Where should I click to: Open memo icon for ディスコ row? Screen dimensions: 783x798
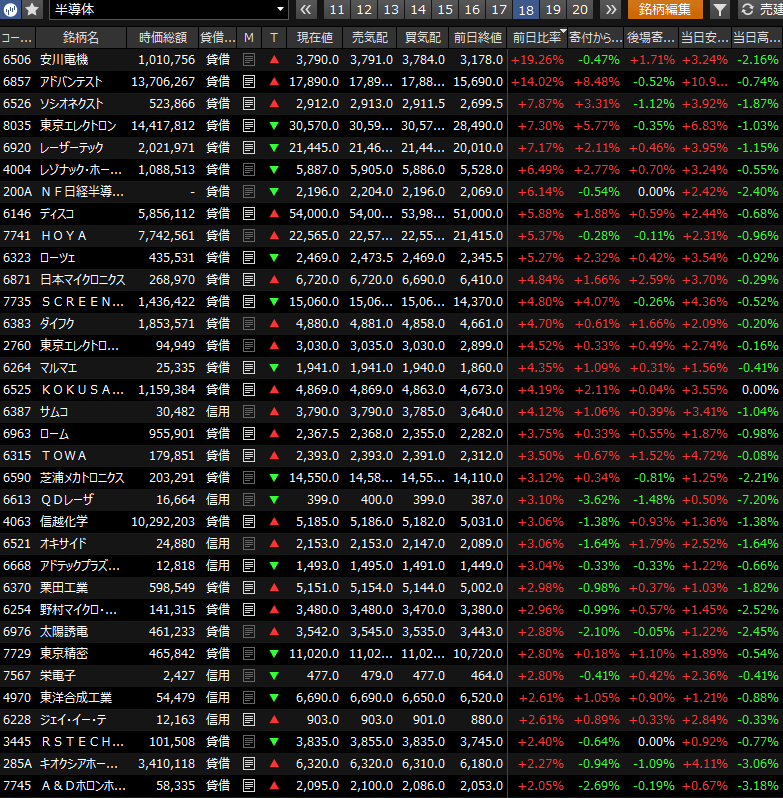[249, 213]
